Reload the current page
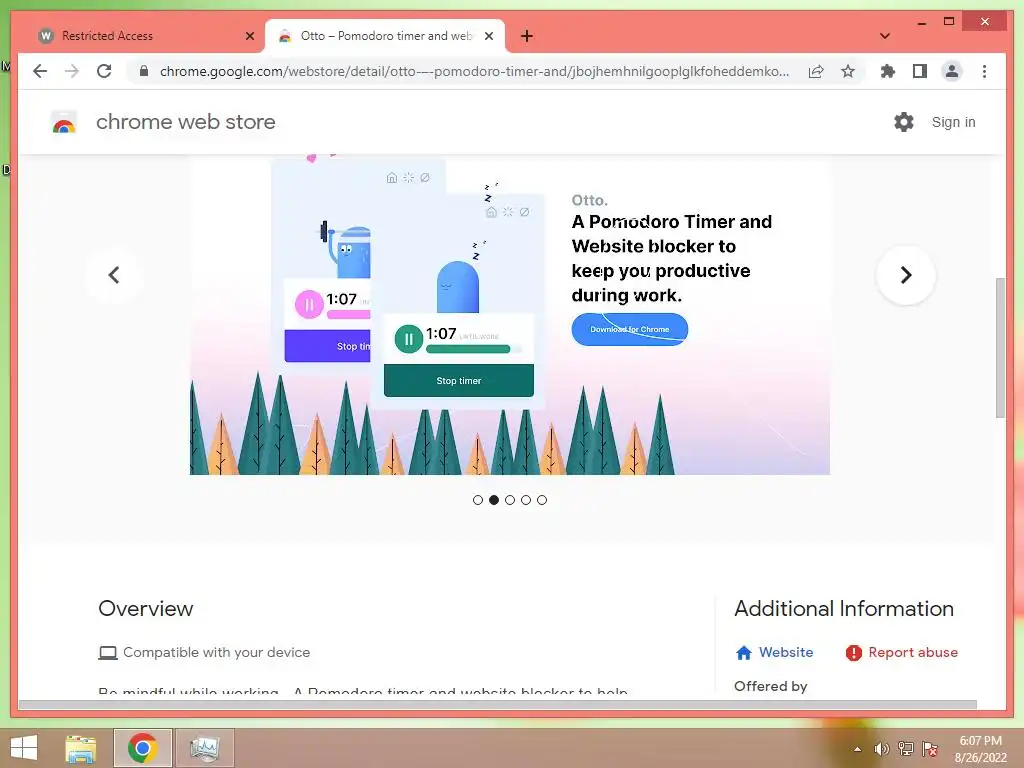This screenshot has height=768, width=1024. click(104, 71)
